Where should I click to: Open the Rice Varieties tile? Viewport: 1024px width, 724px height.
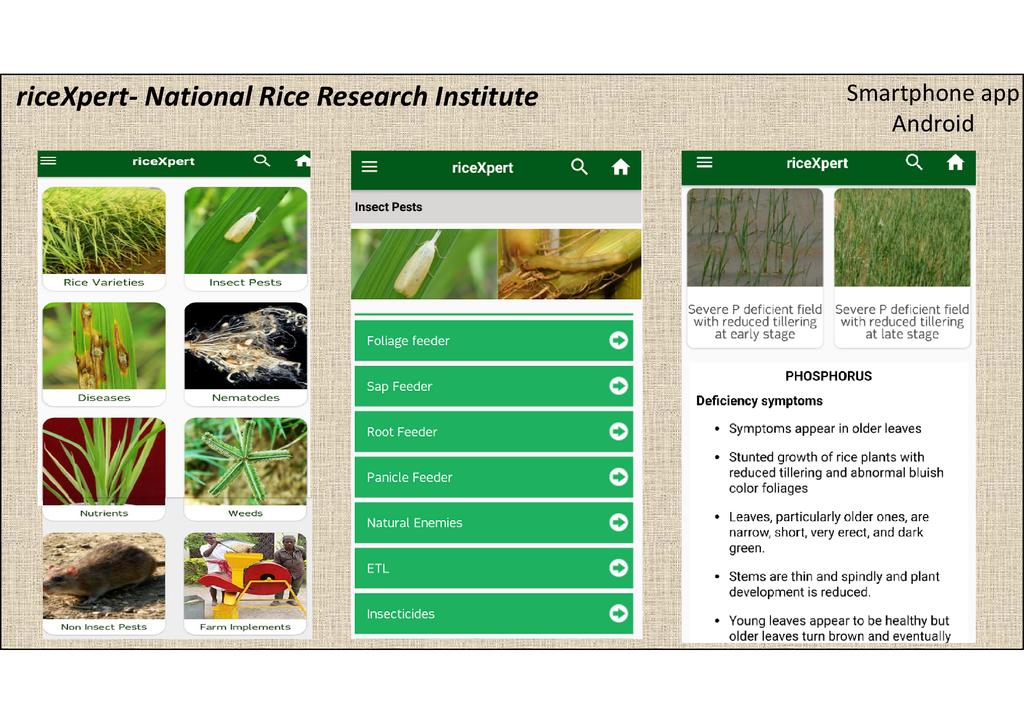click(104, 237)
